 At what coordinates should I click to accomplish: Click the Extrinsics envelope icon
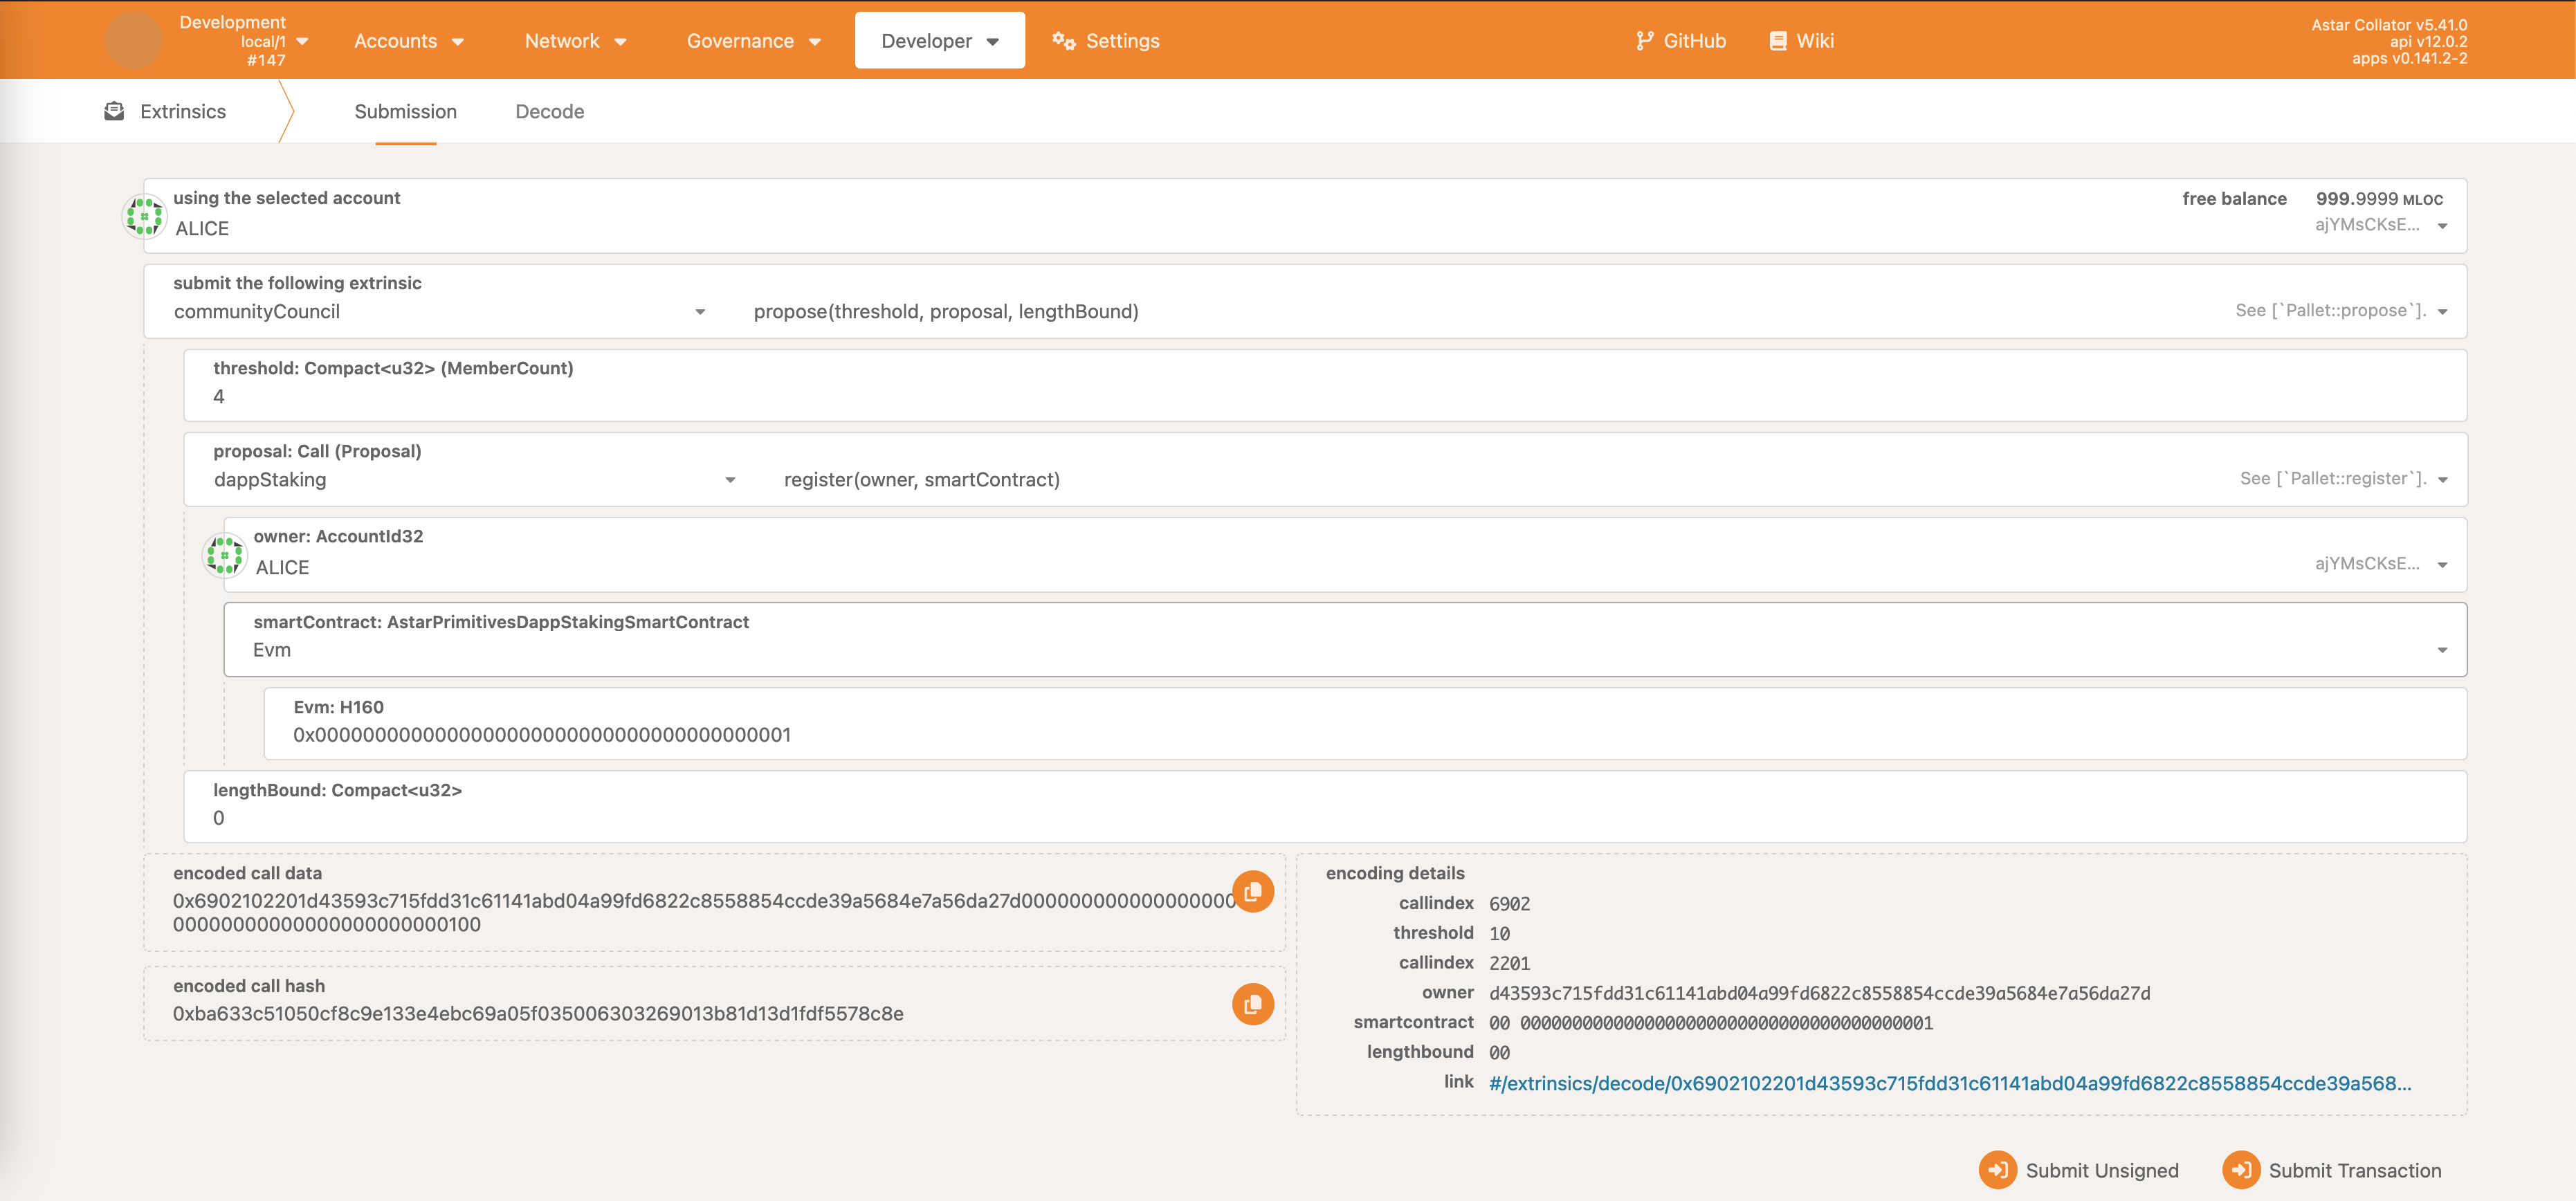click(114, 111)
